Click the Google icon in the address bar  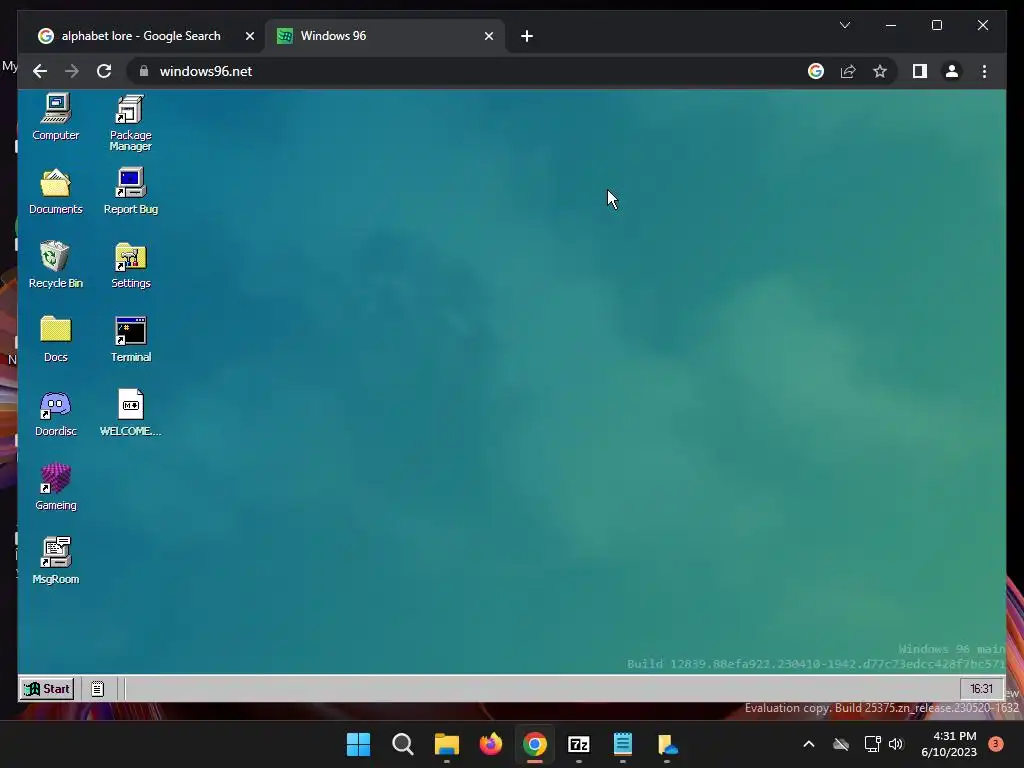(x=816, y=71)
